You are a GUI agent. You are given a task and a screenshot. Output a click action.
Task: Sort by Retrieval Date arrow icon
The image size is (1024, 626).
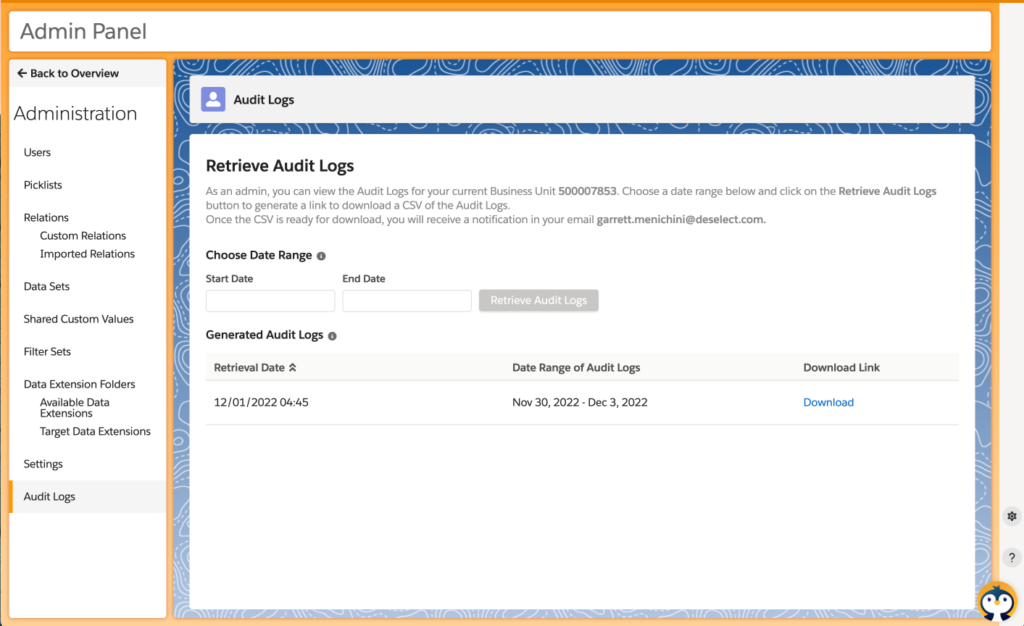(293, 368)
